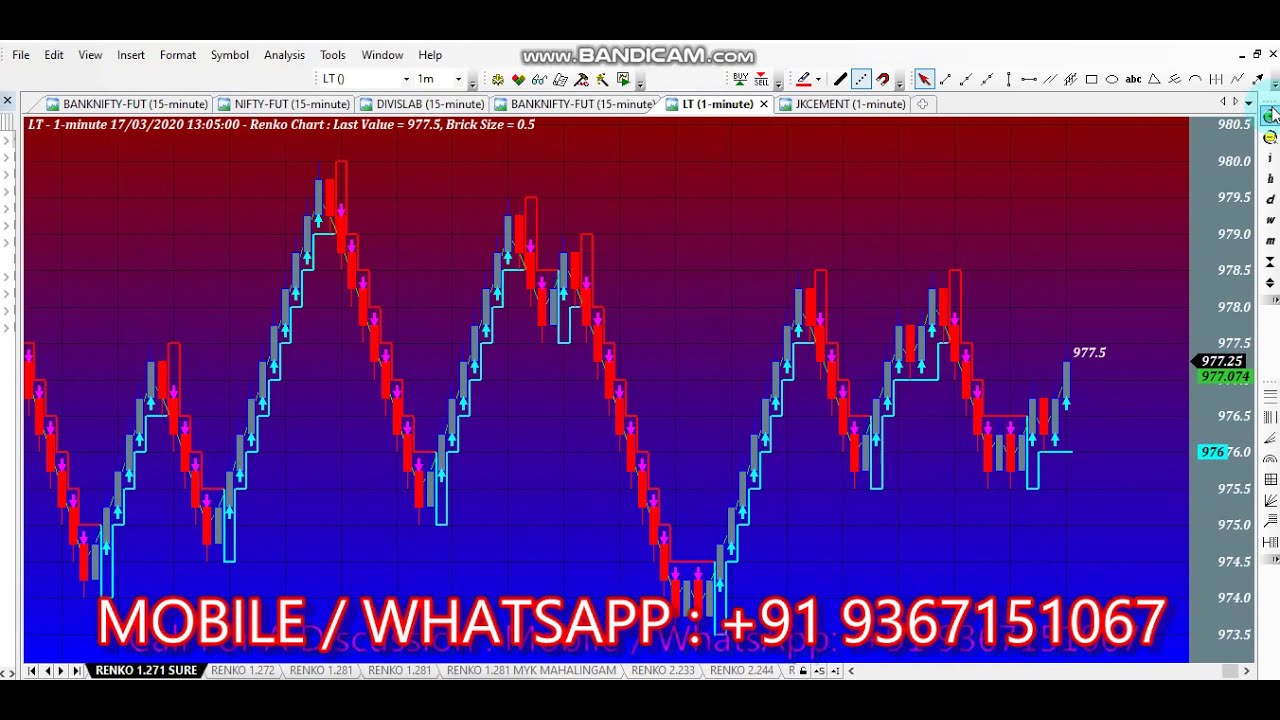
Task: Select the rectangle drawing tool
Action: pos(1092,79)
